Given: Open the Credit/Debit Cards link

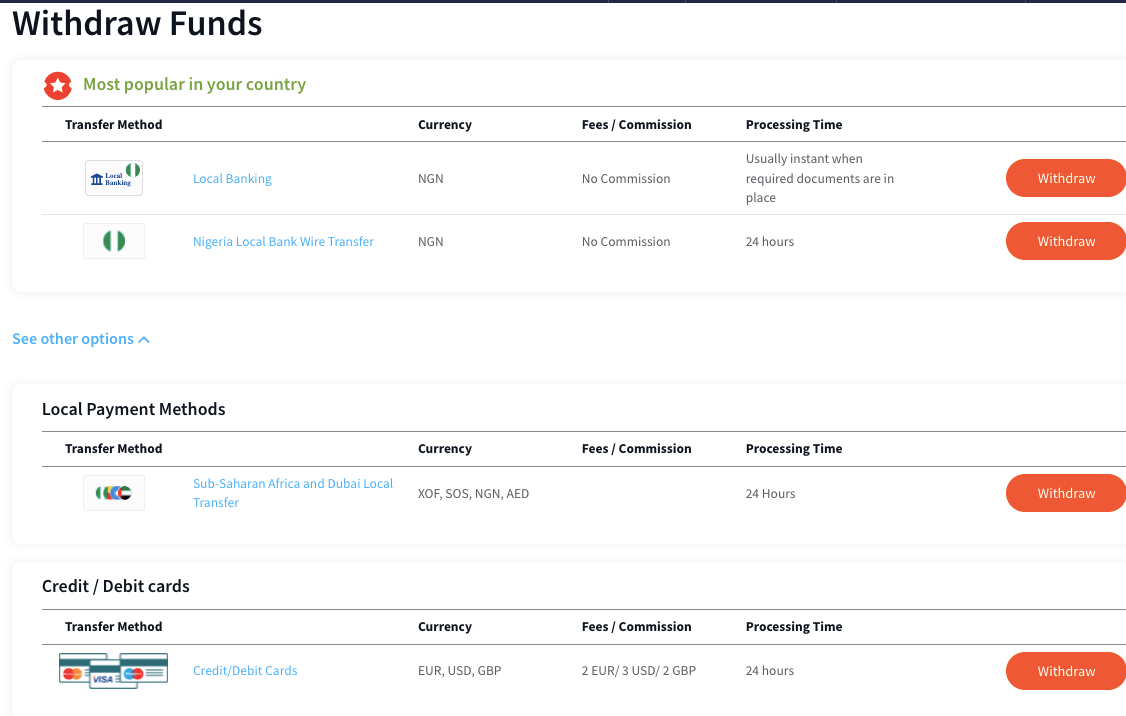Looking at the screenshot, I should pos(245,671).
